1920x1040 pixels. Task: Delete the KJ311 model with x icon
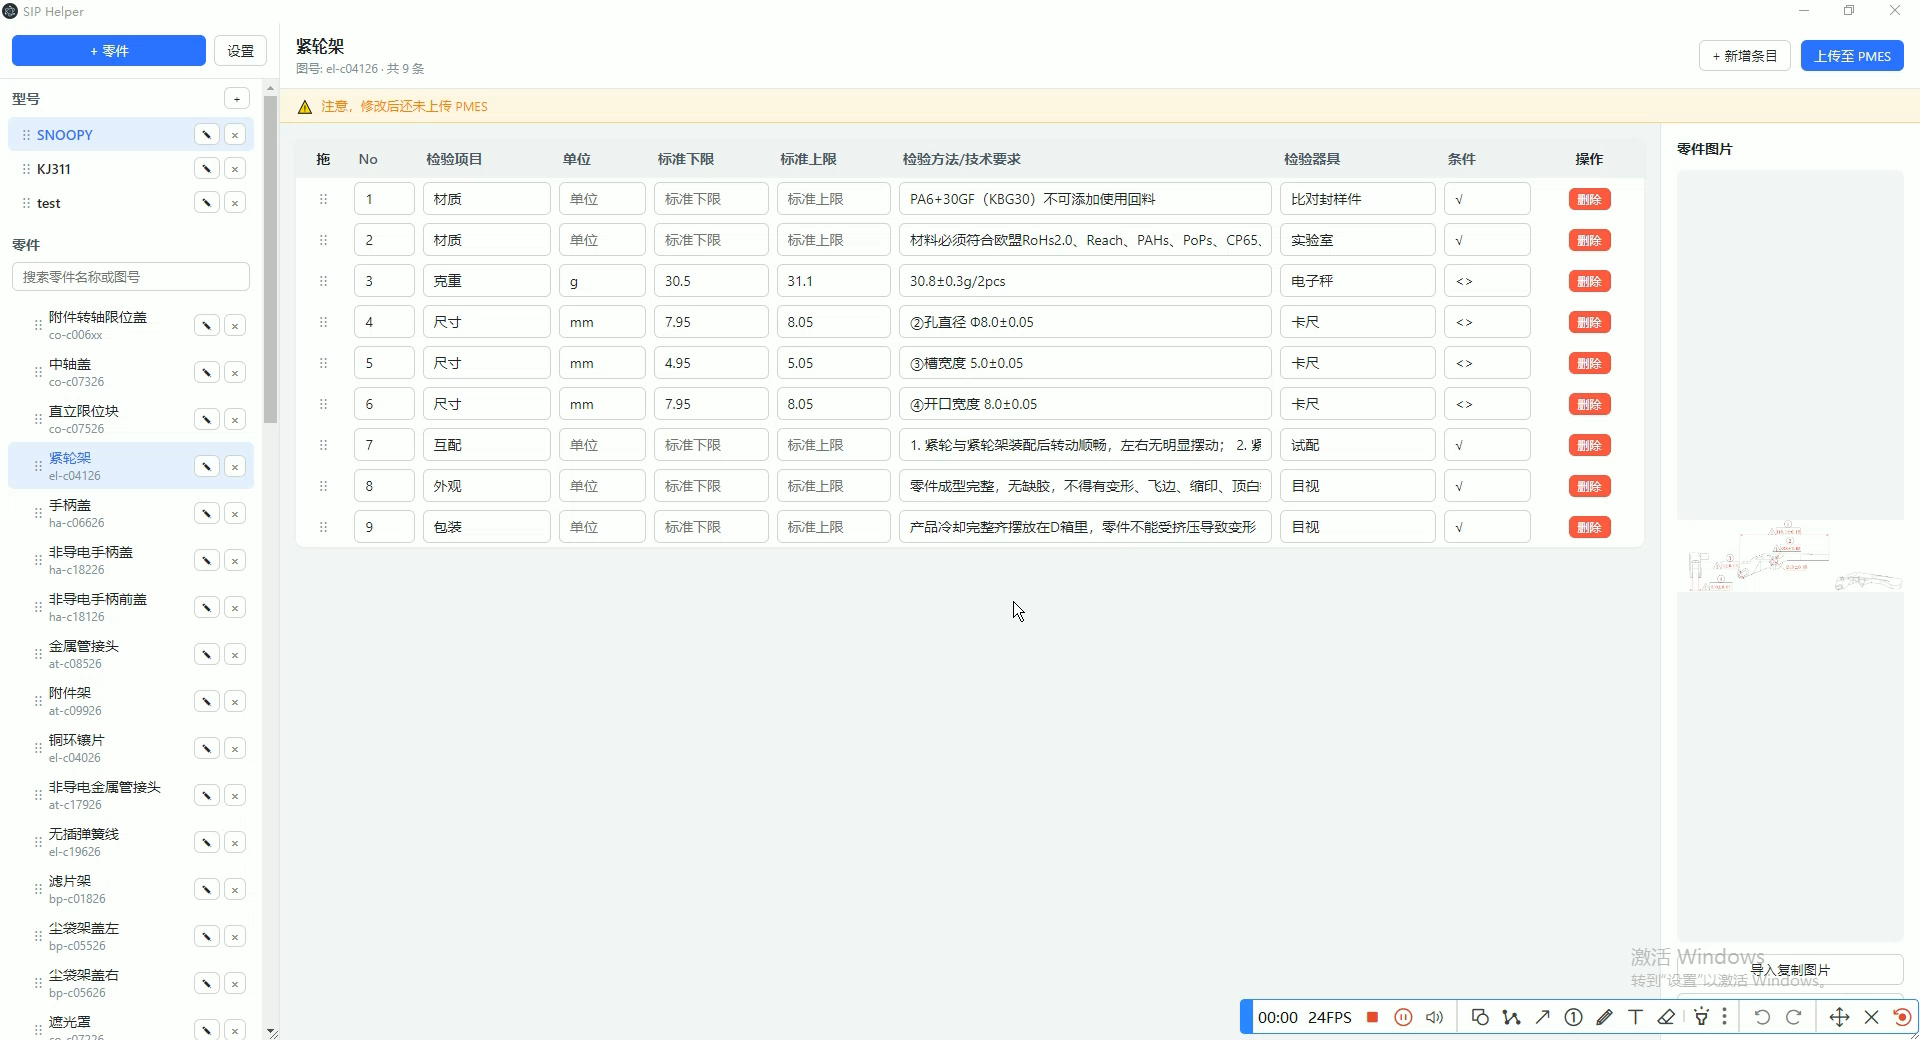coord(235,169)
